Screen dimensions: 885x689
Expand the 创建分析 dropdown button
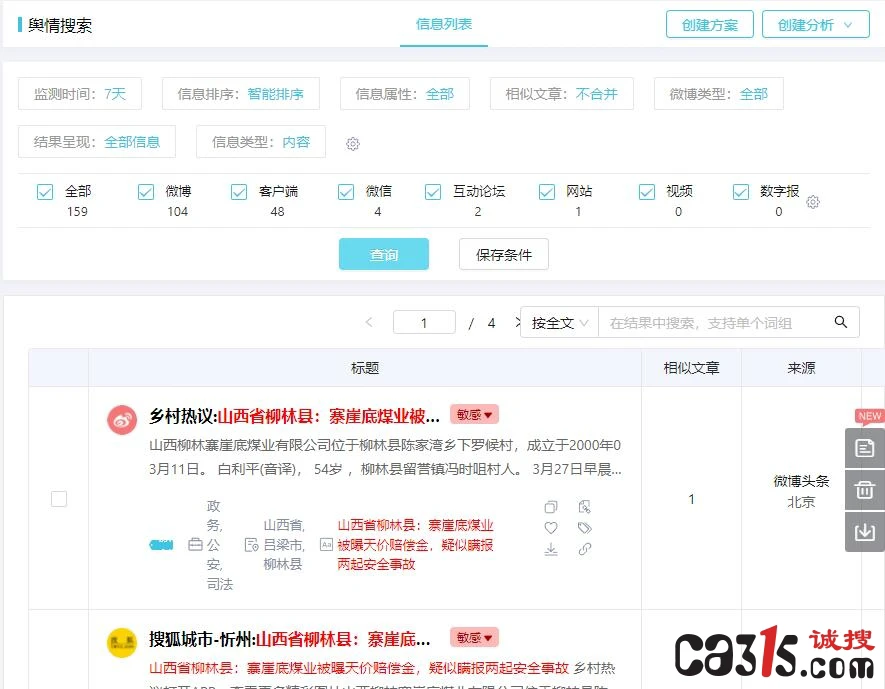point(816,25)
